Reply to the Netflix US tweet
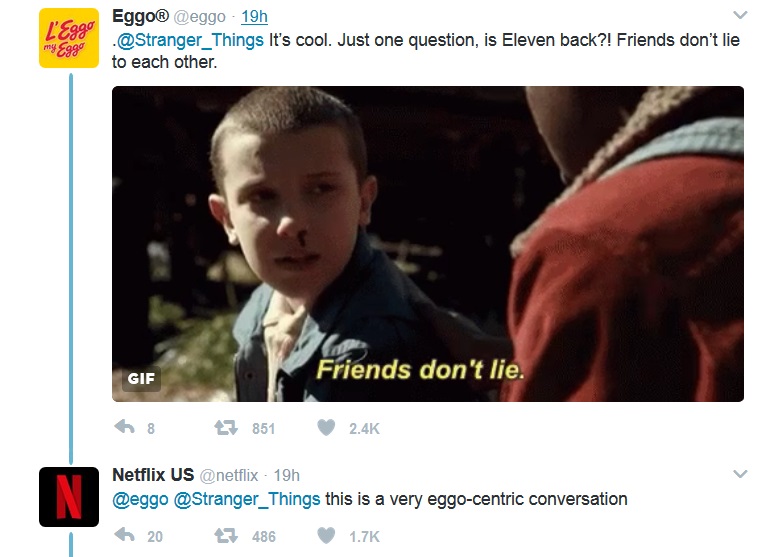This screenshot has width=783, height=557. coord(125,536)
